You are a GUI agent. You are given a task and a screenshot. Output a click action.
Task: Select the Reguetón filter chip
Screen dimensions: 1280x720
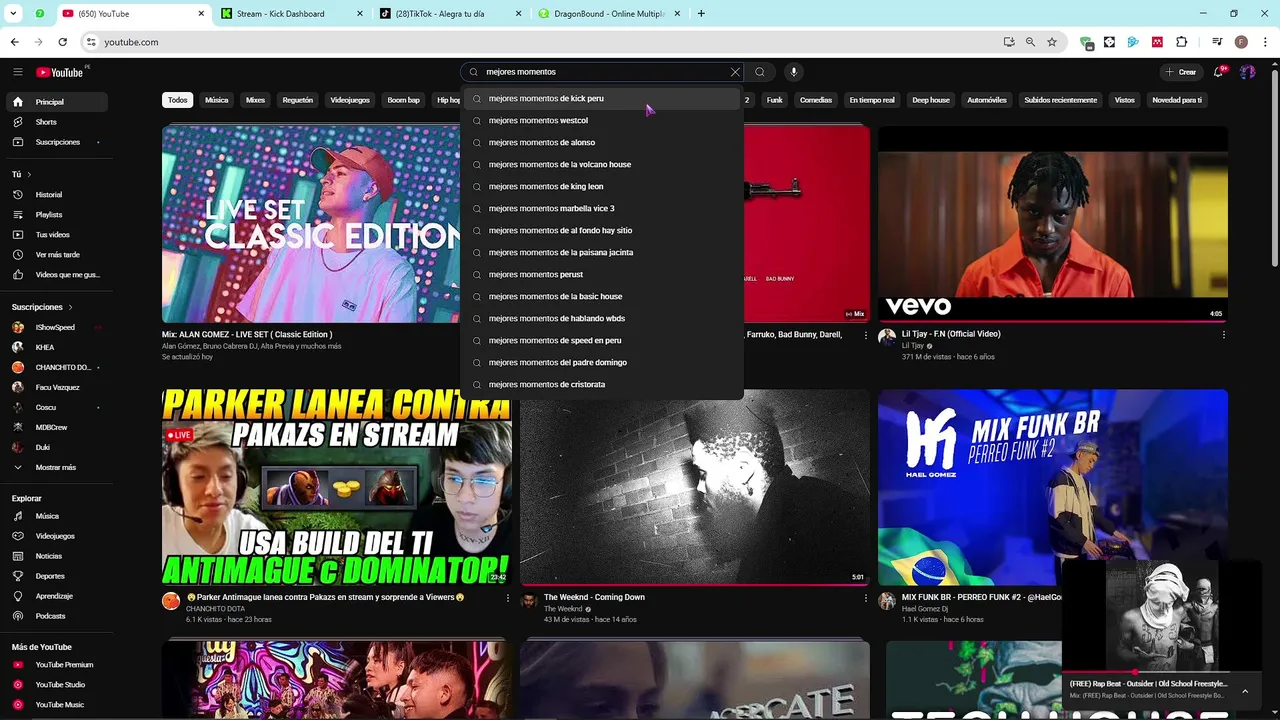point(298,100)
